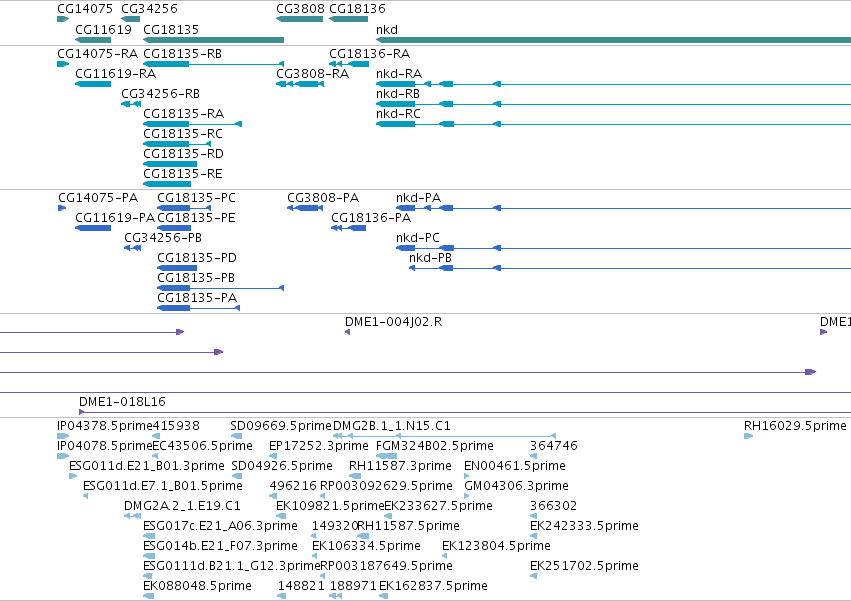This screenshot has width=851, height=601.
Task: Click EST EN00461.5prime
Action: [x=467, y=476]
